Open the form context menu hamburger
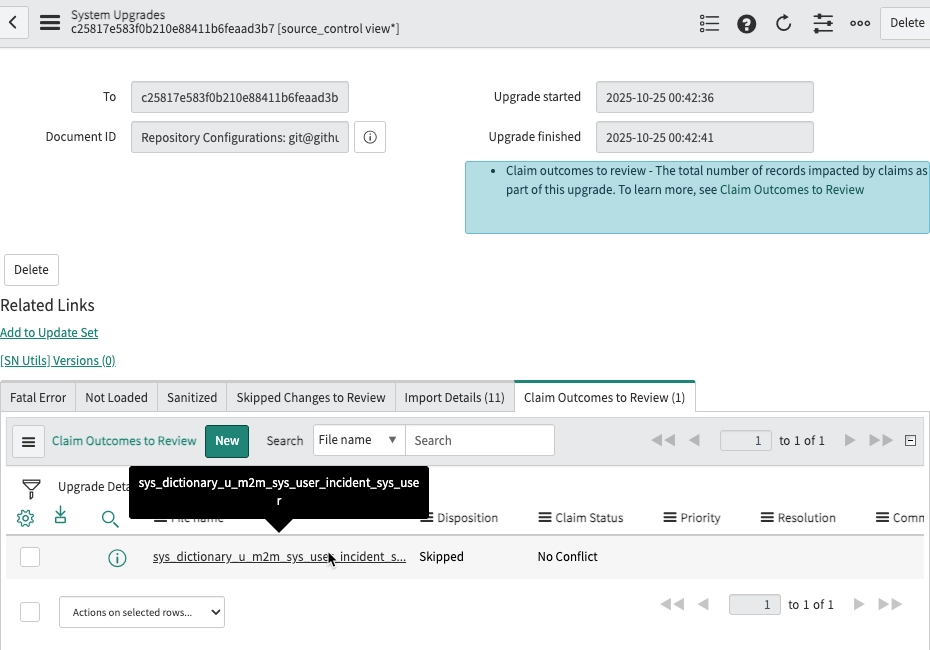 pyautogui.click(x=50, y=23)
